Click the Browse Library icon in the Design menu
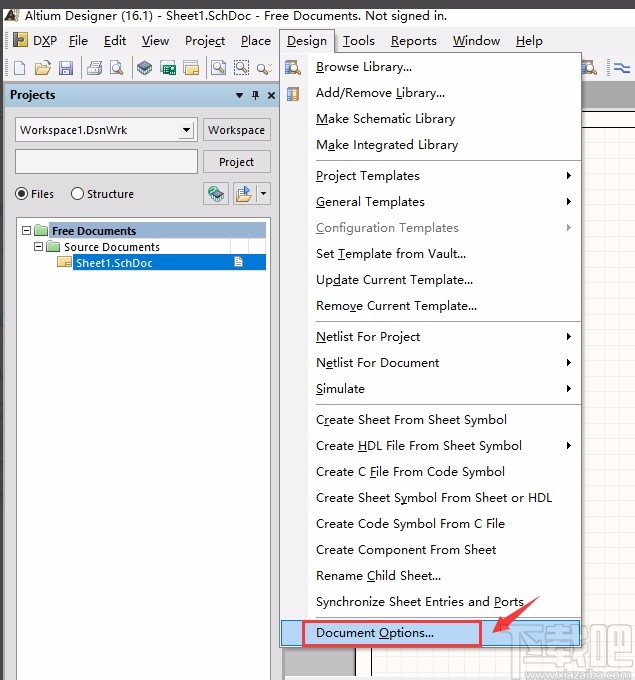Screen dimensions: 635x680 pyautogui.click(x=293, y=67)
